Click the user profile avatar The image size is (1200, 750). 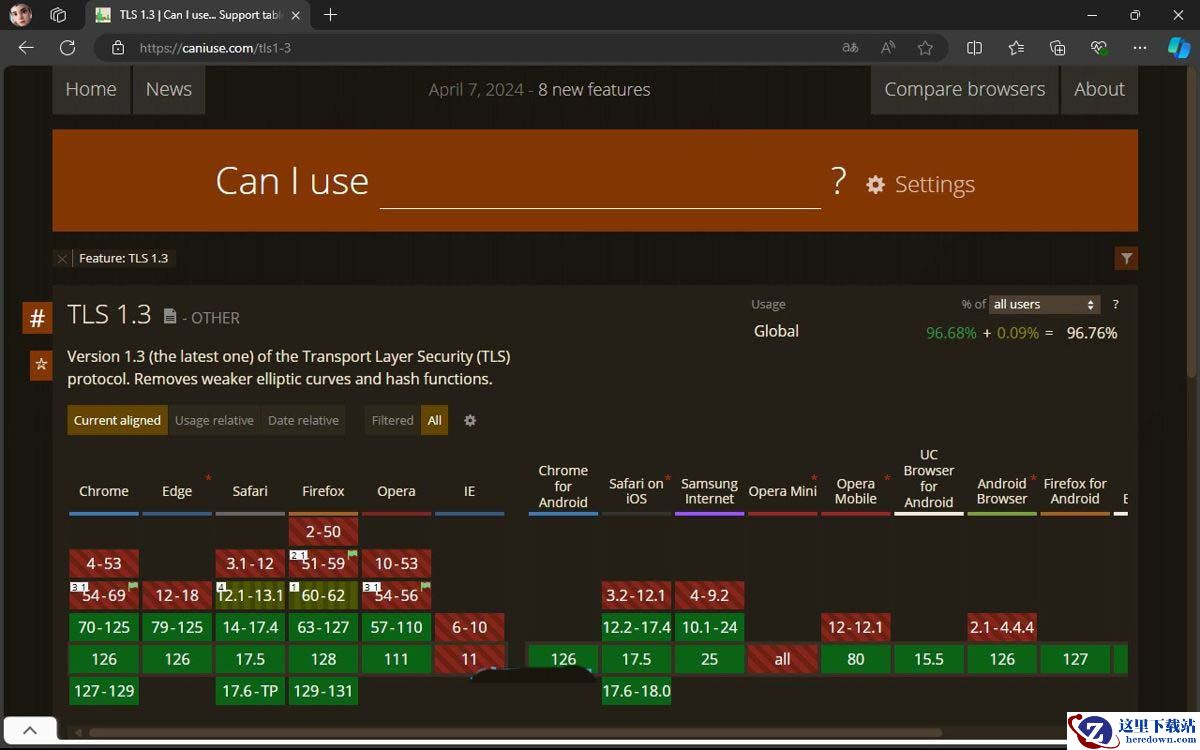pos(21,15)
